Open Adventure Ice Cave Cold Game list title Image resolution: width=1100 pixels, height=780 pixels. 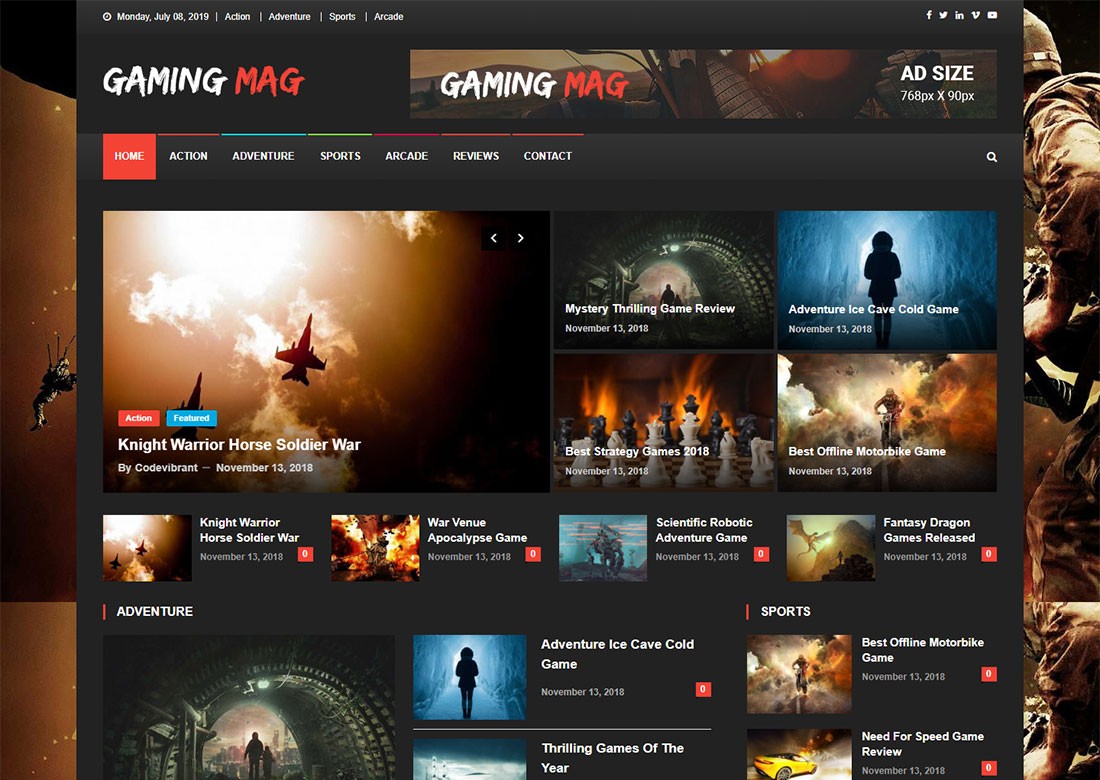[617, 654]
